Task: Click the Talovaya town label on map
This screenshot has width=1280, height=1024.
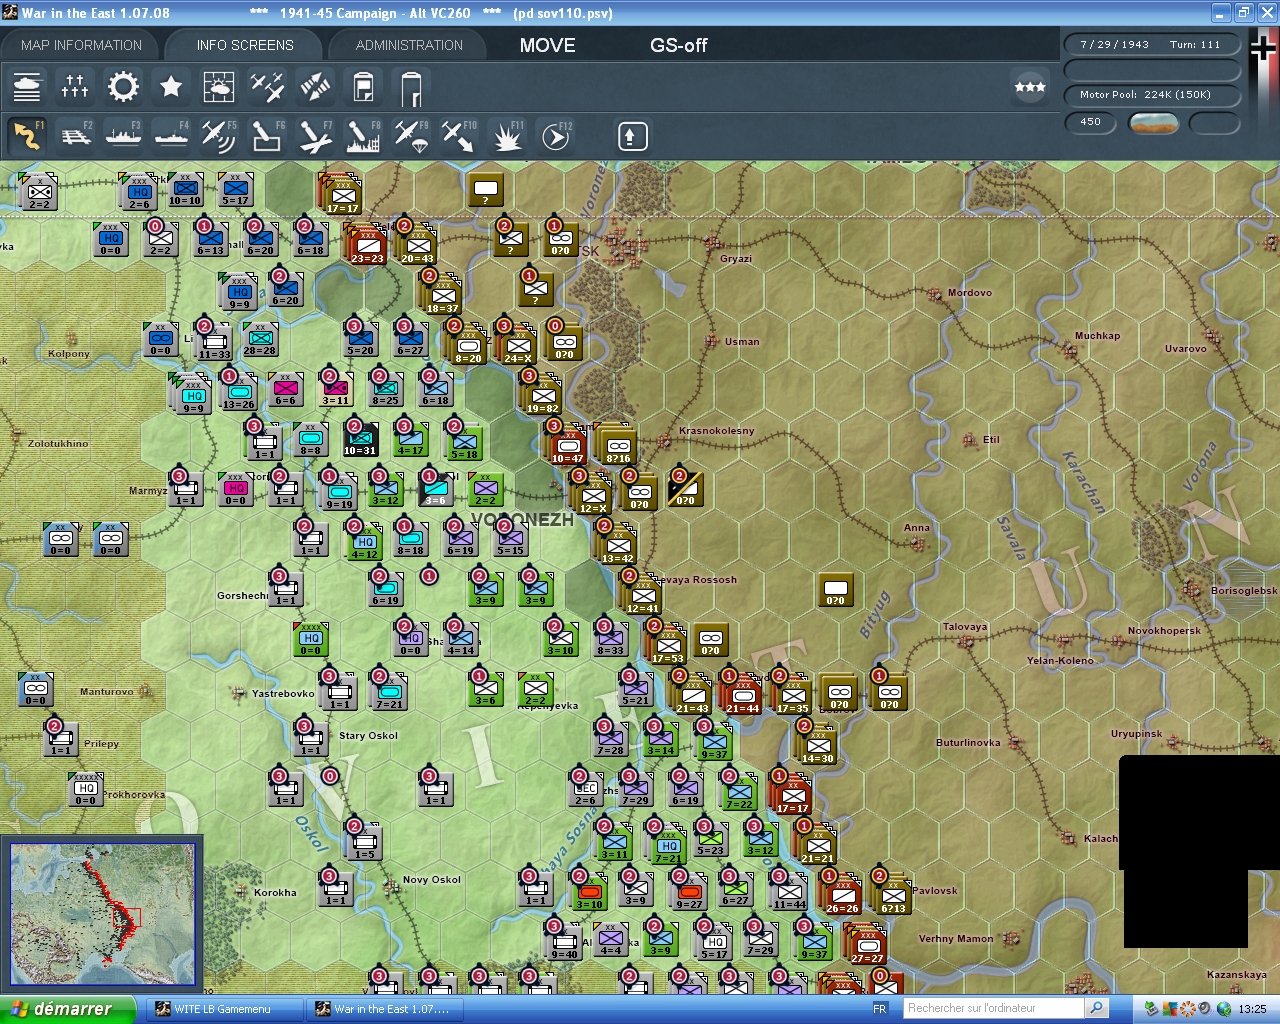Action: pyautogui.click(x=965, y=627)
